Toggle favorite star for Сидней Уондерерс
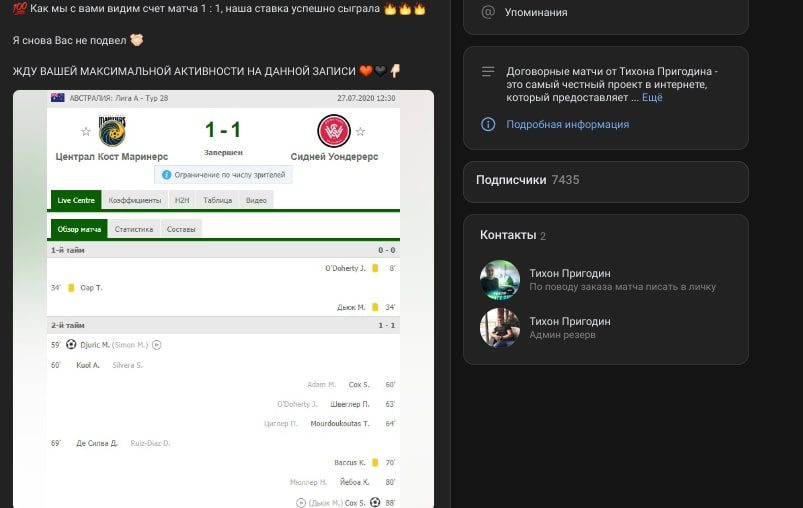This screenshot has width=803, height=508. (x=360, y=132)
